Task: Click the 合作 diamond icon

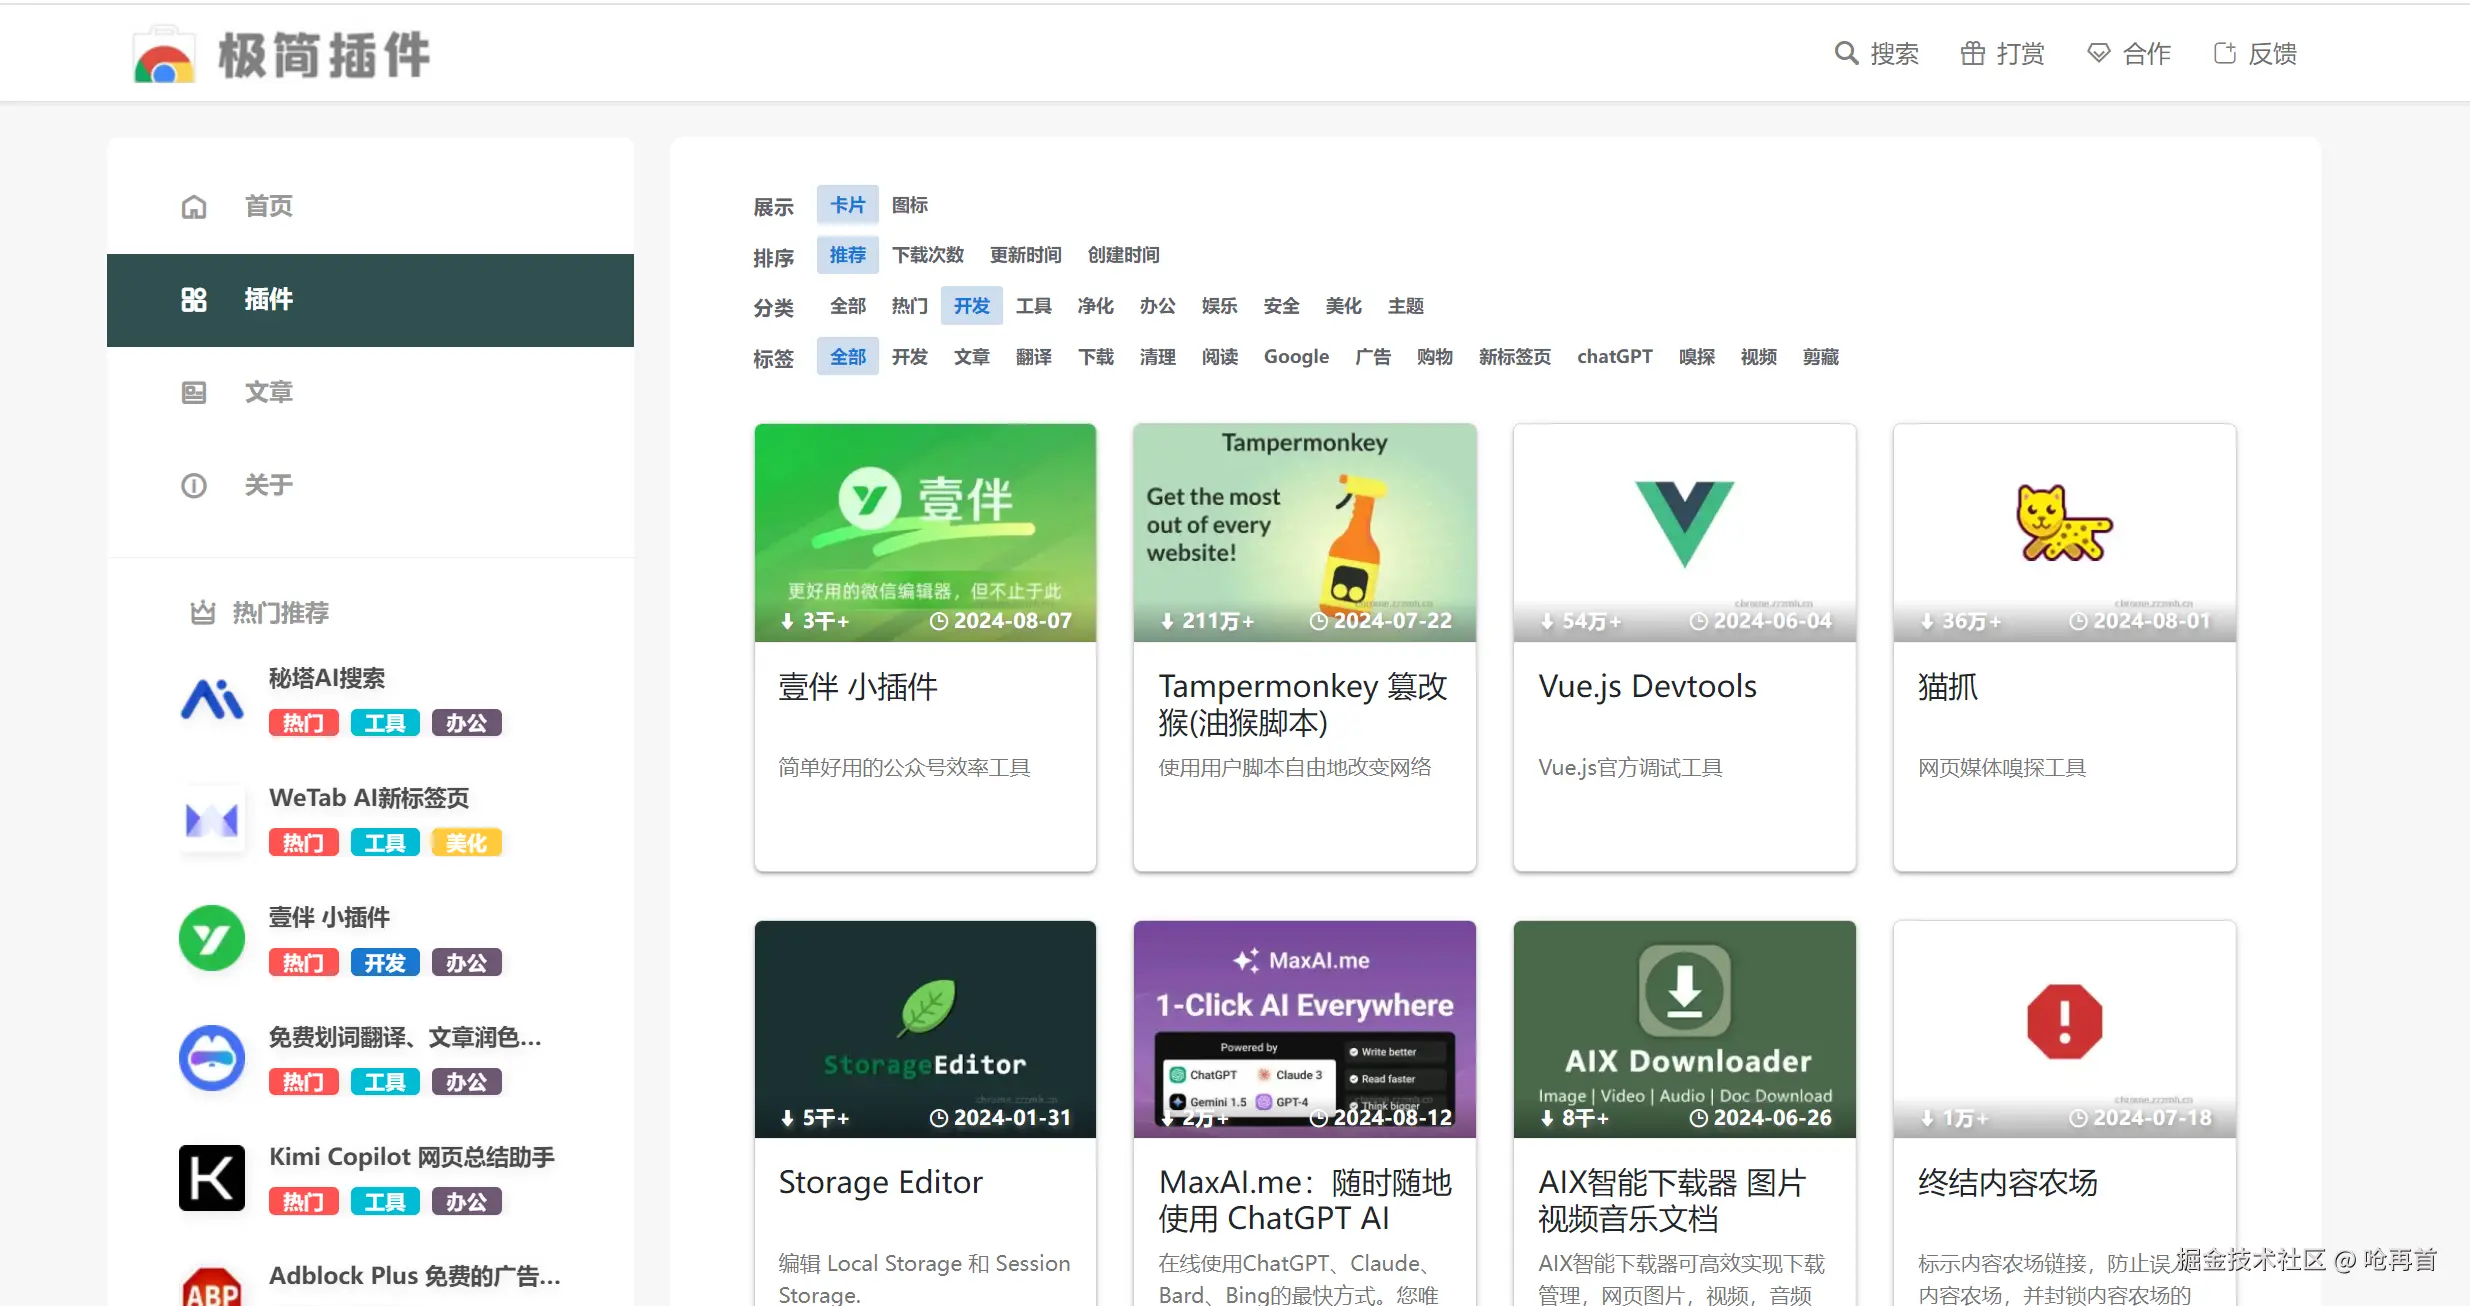Action: (x=2098, y=53)
